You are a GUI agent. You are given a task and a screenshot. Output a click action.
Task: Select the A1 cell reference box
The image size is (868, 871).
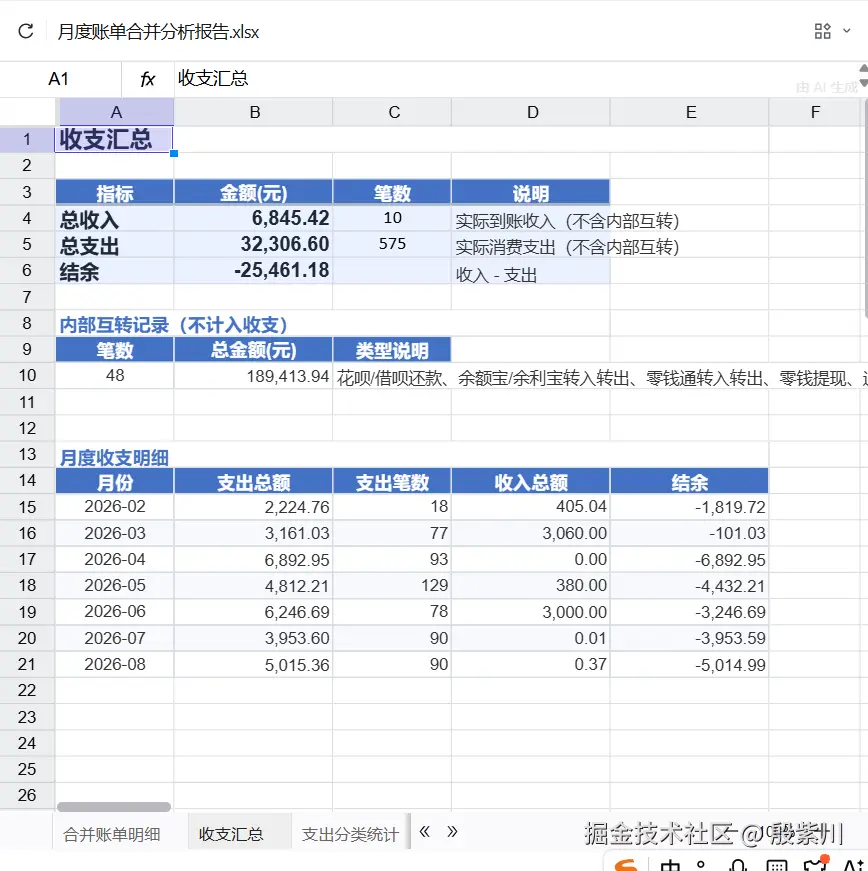(59, 79)
